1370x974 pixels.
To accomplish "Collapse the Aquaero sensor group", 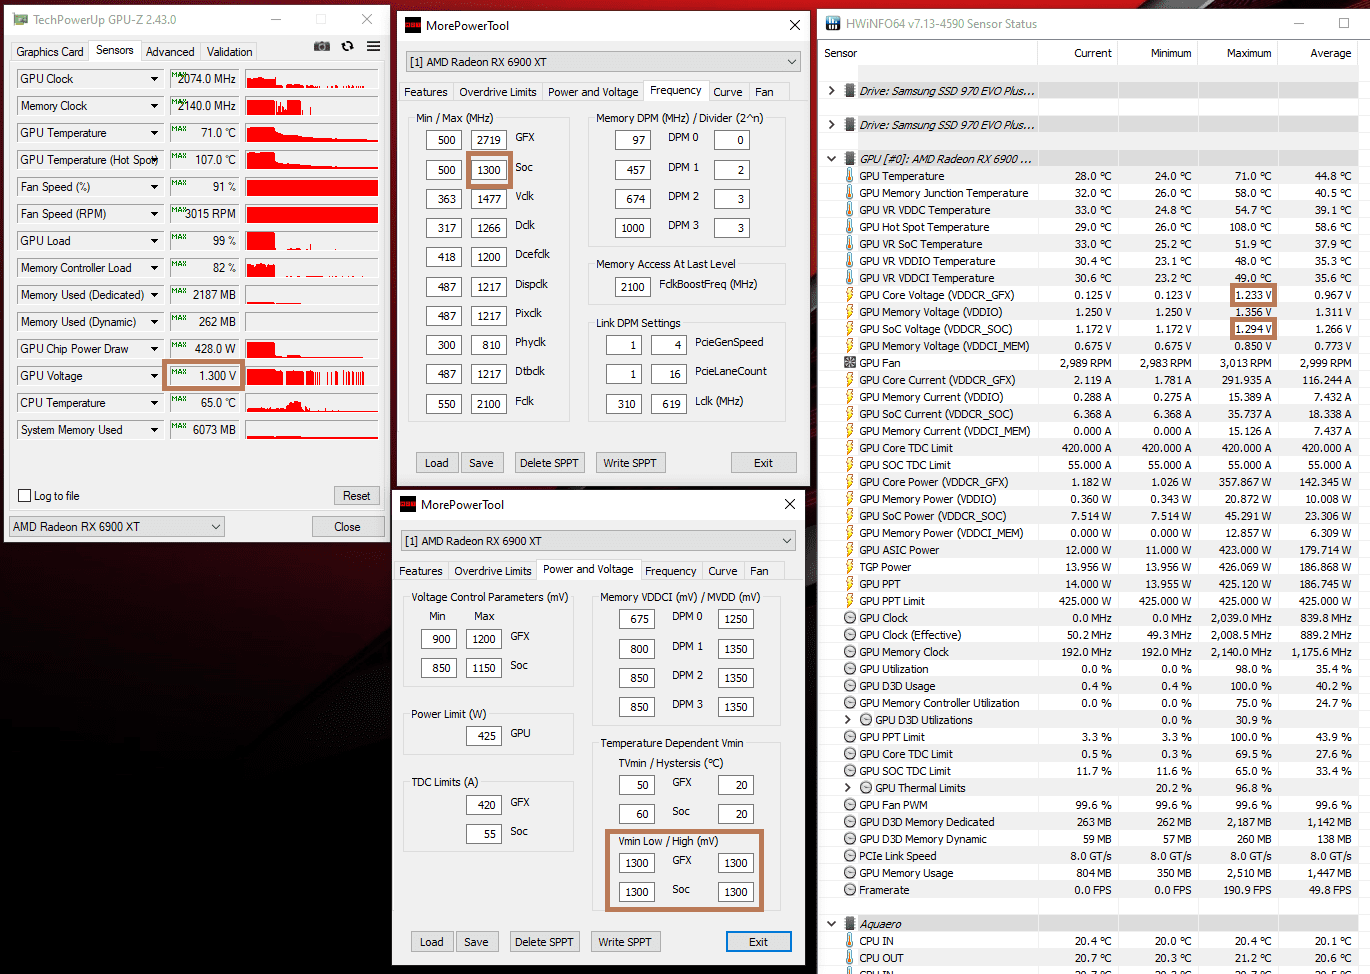I will [x=832, y=924].
